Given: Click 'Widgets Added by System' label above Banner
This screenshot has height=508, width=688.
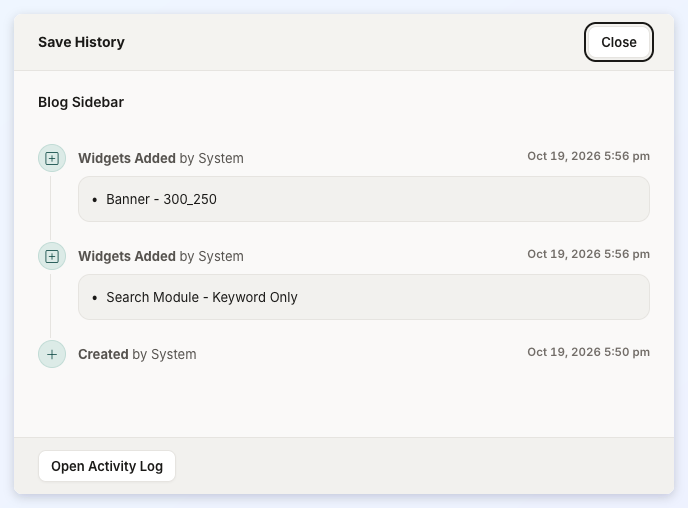Looking at the screenshot, I should (161, 158).
